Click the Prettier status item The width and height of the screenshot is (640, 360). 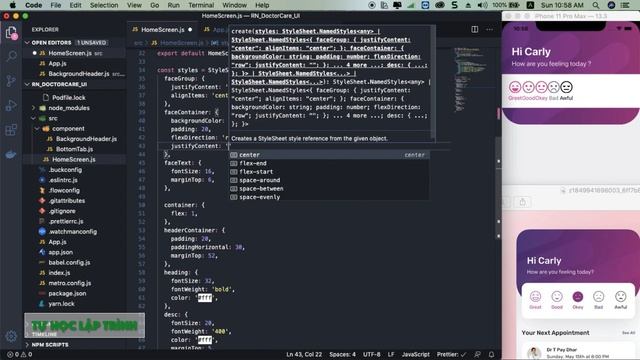tap(451, 354)
